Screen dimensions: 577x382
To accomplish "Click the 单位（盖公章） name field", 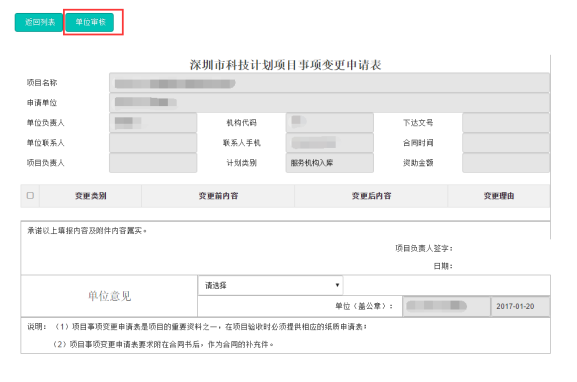I will pyautogui.click(x=446, y=307).
